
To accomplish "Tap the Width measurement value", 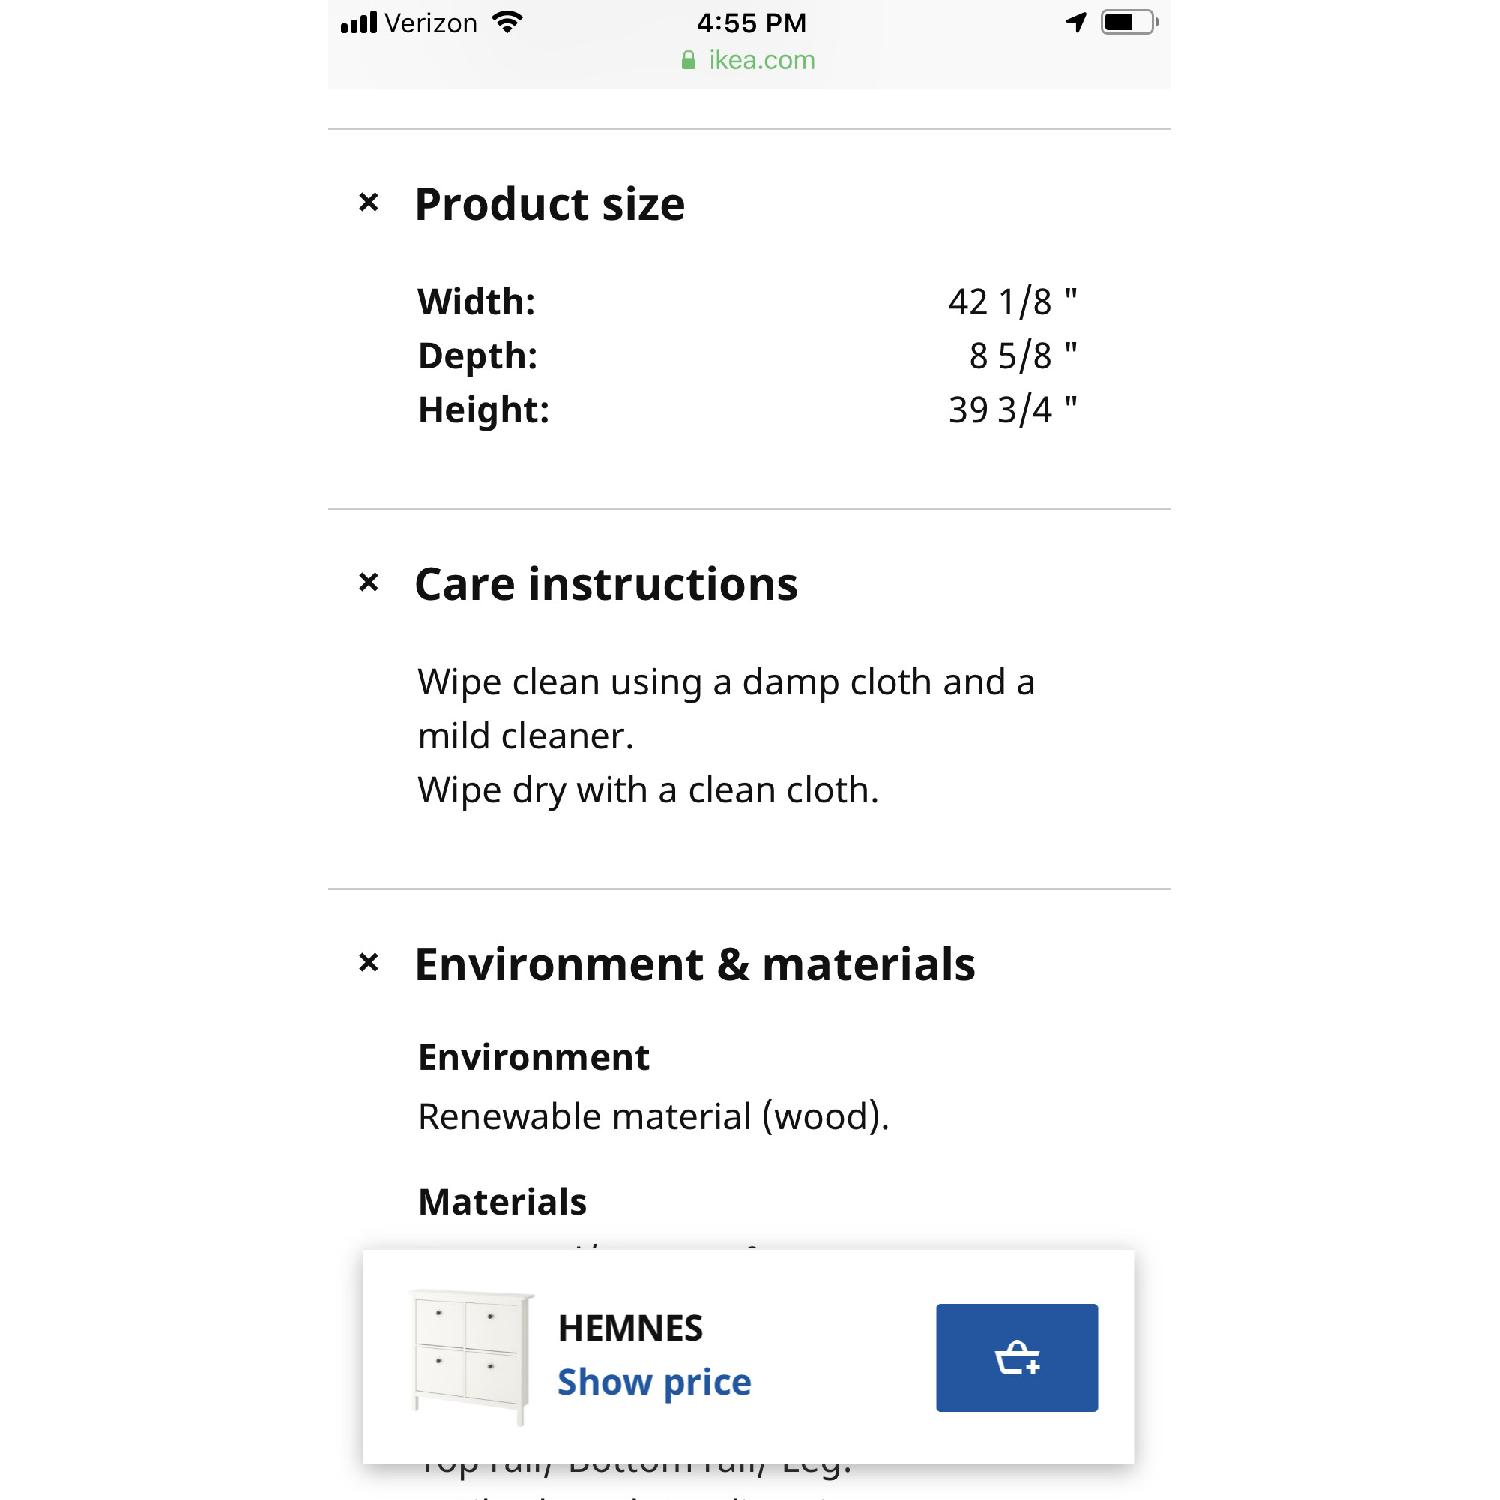I will click(x=1012, y=301).
